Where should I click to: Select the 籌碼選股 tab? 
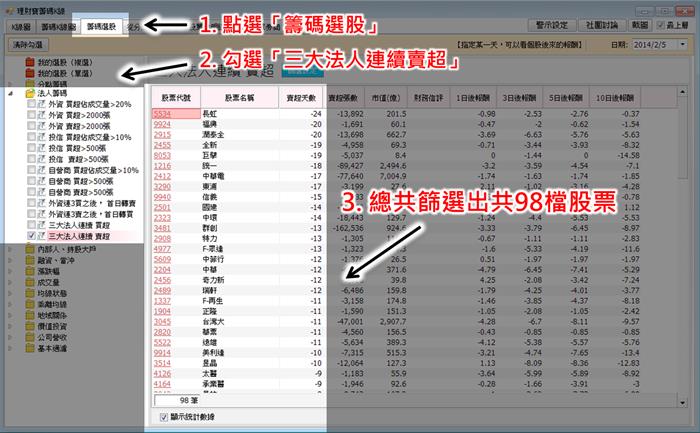click(101, 27)
